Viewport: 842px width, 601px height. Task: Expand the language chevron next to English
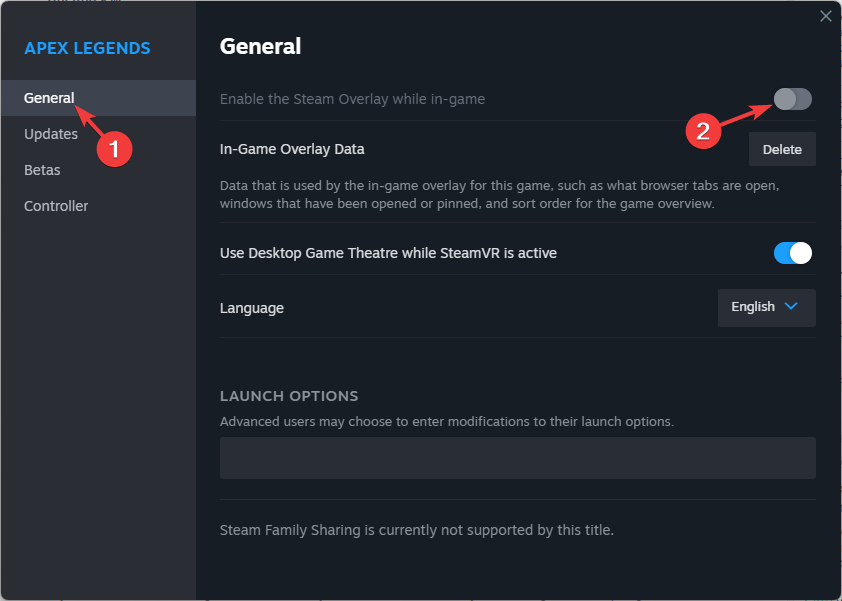pos(789,307)
